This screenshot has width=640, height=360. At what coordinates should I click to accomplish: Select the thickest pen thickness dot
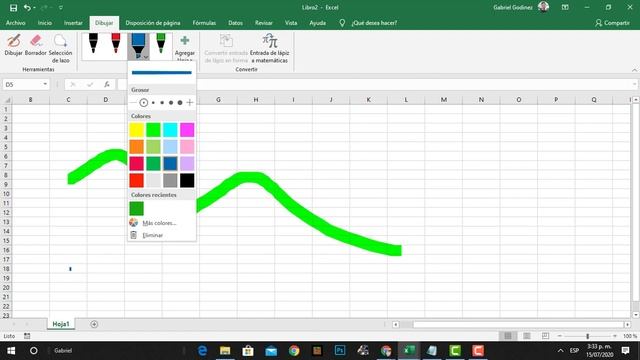point(180,102)
